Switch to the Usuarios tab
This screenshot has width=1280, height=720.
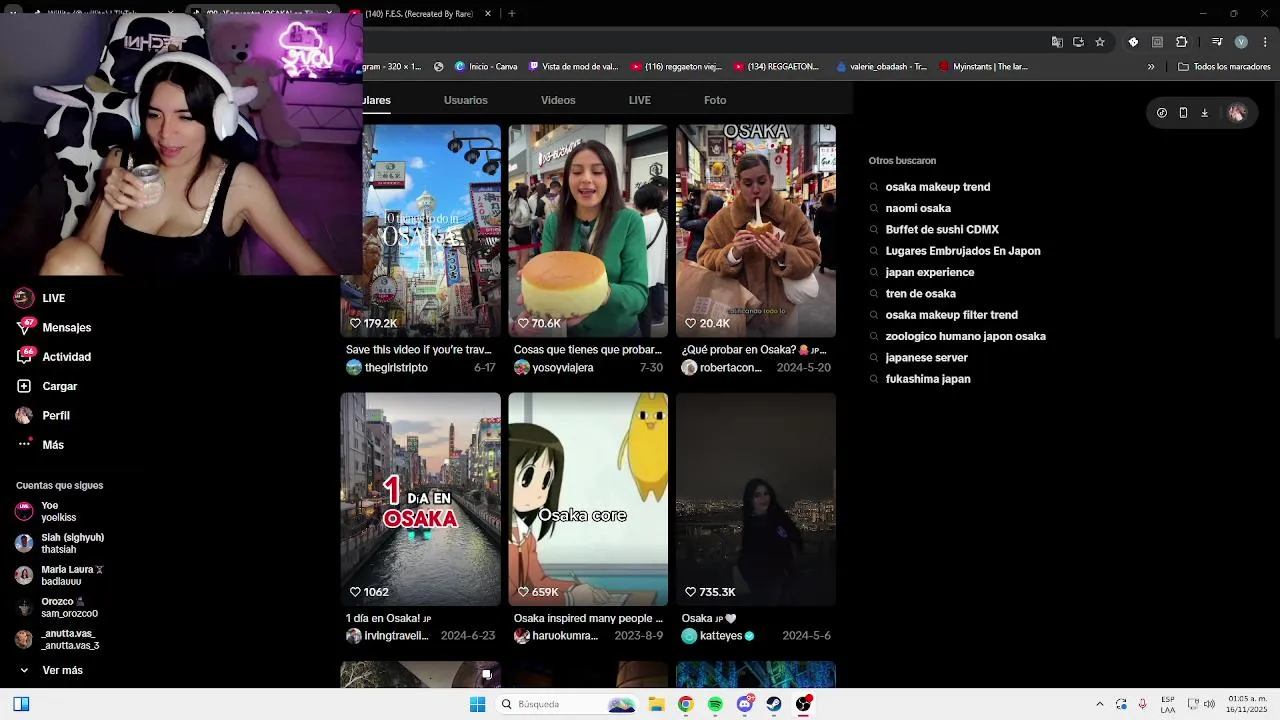(x=466, y=100)
